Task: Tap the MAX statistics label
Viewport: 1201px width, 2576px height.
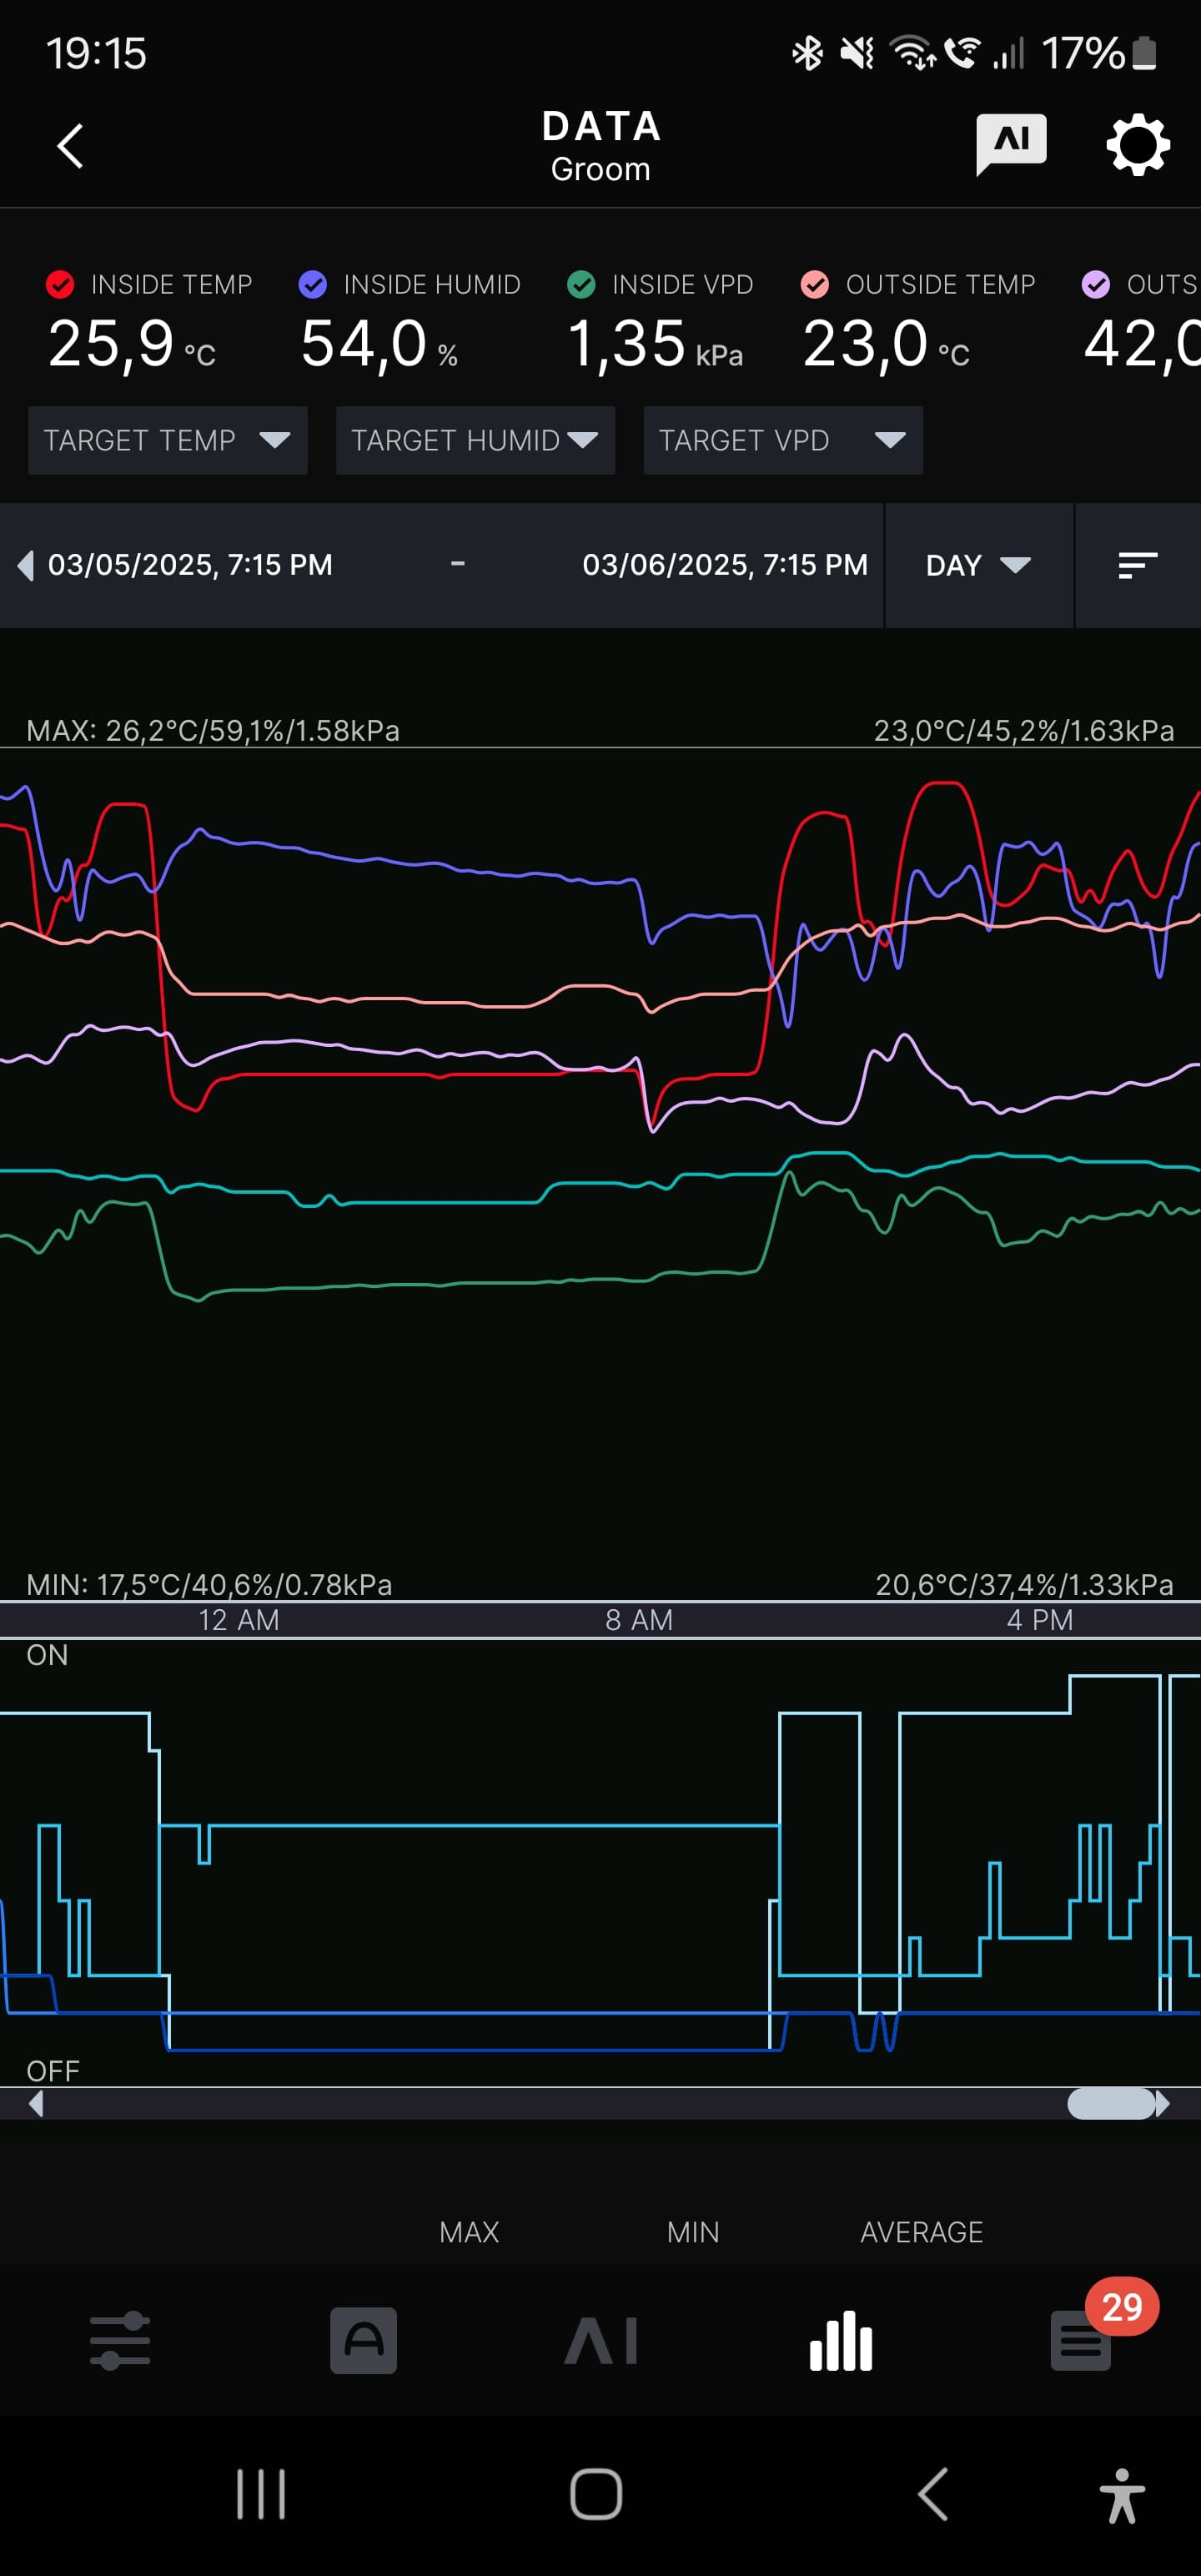Action: (469, 2232)
